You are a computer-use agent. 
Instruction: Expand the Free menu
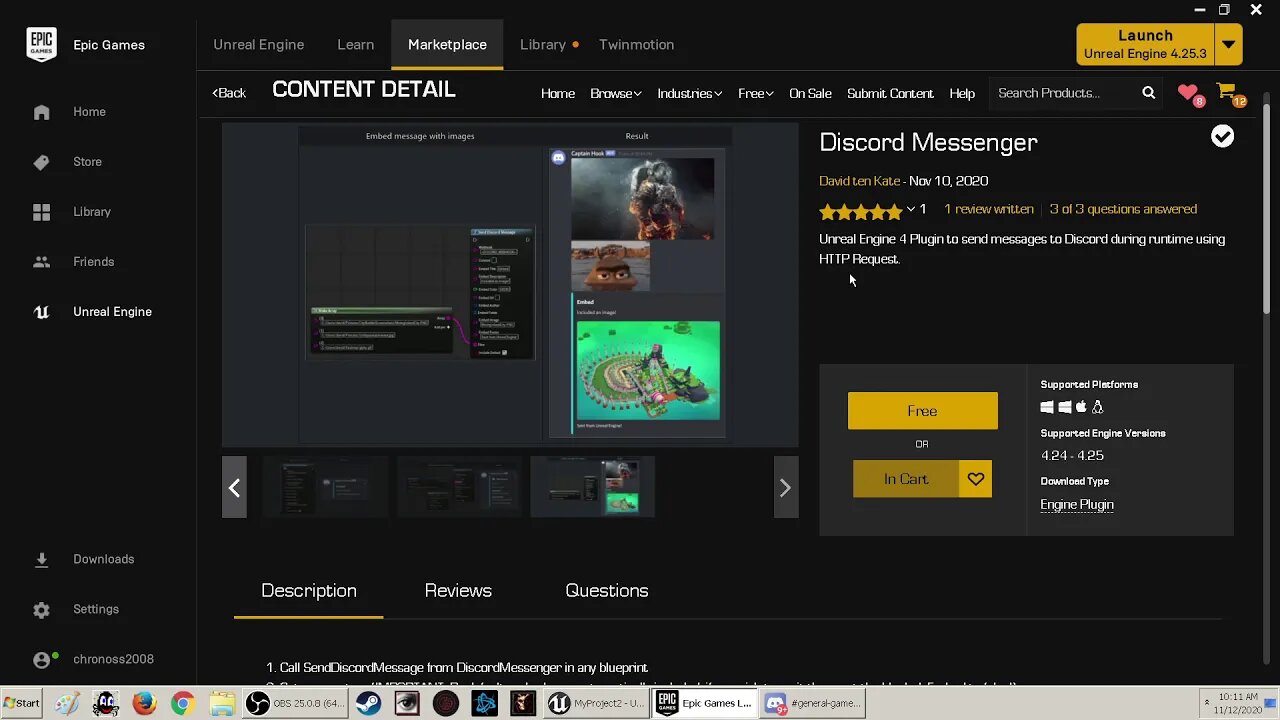tap(755, 93)
